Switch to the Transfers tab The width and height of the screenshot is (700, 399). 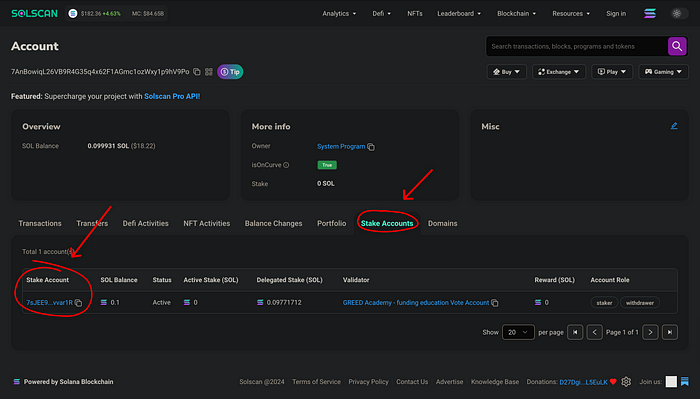92,223
